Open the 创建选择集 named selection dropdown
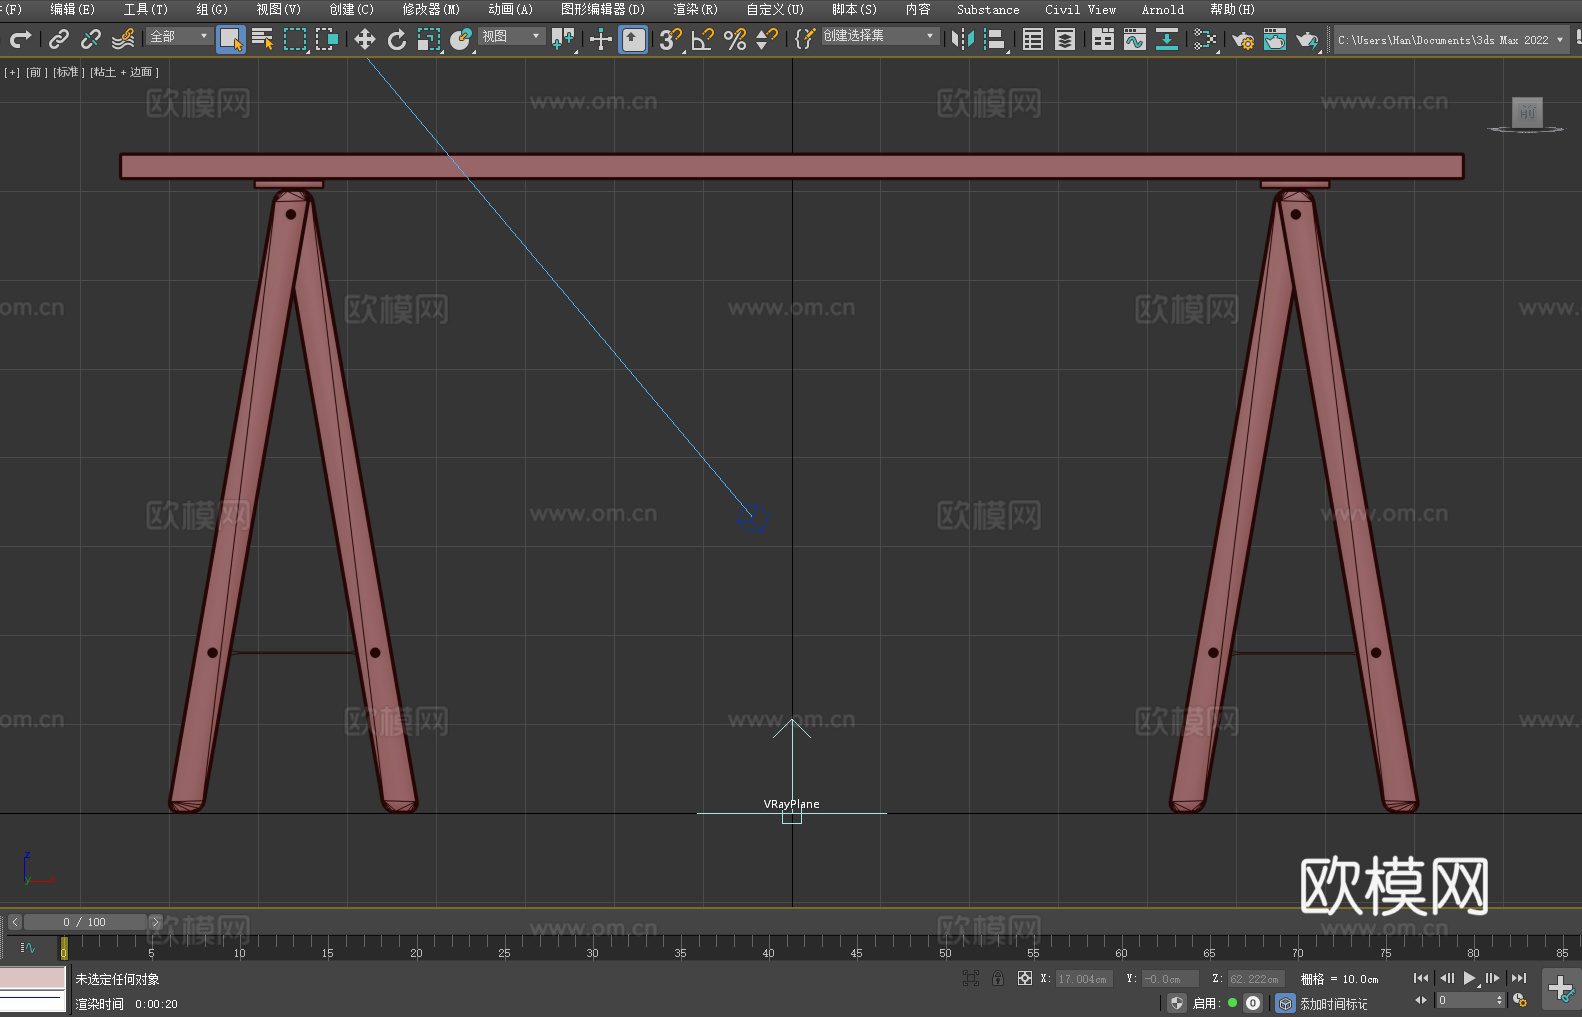 880,36
